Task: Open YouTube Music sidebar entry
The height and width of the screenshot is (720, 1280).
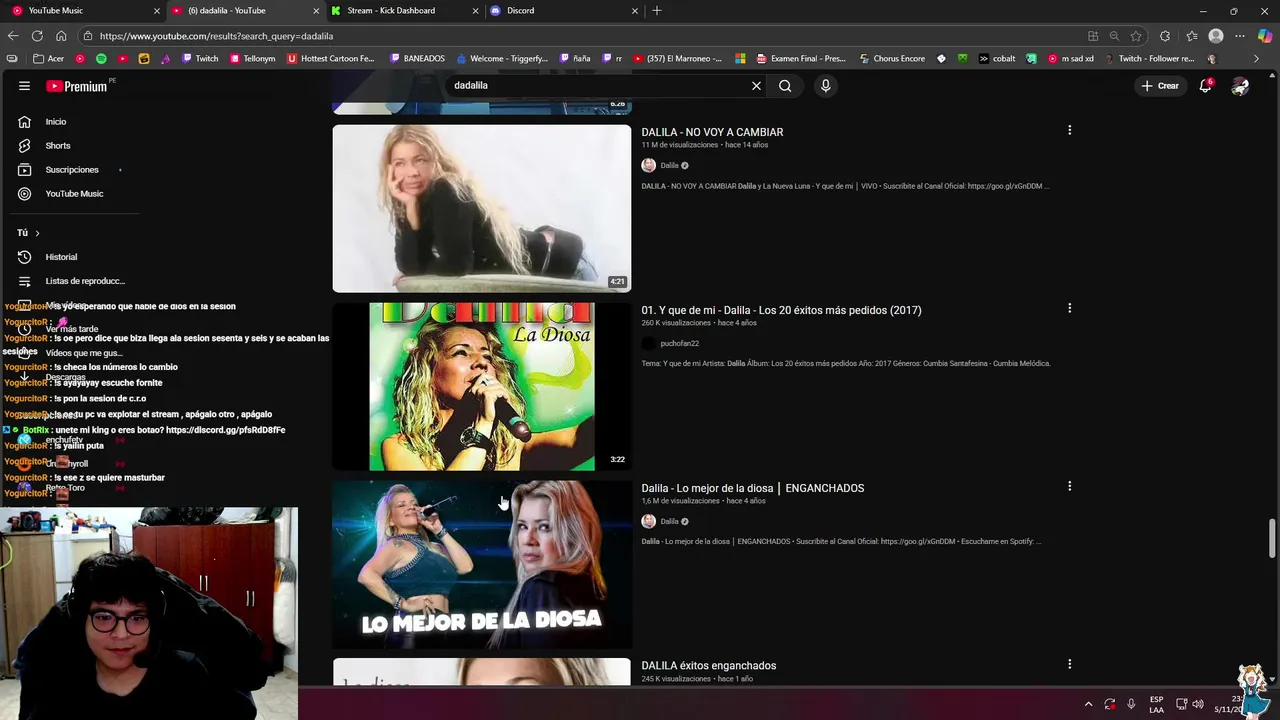Action: click(74, 194)
